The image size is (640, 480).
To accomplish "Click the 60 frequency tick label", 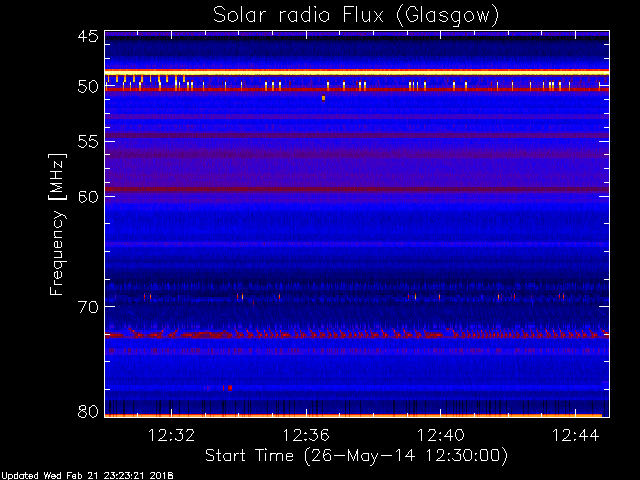I will (x=88, y=197).
